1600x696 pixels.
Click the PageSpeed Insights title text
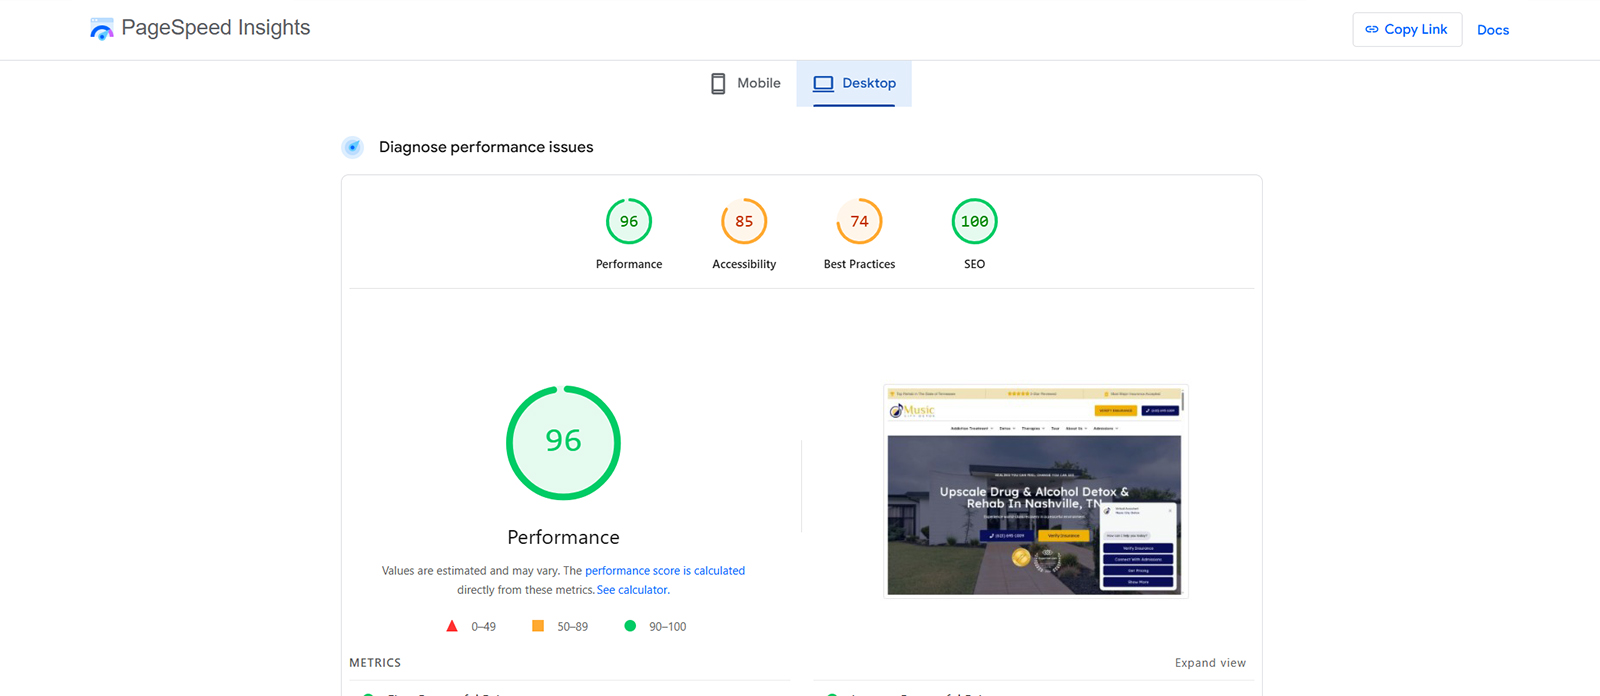[215, 28]
